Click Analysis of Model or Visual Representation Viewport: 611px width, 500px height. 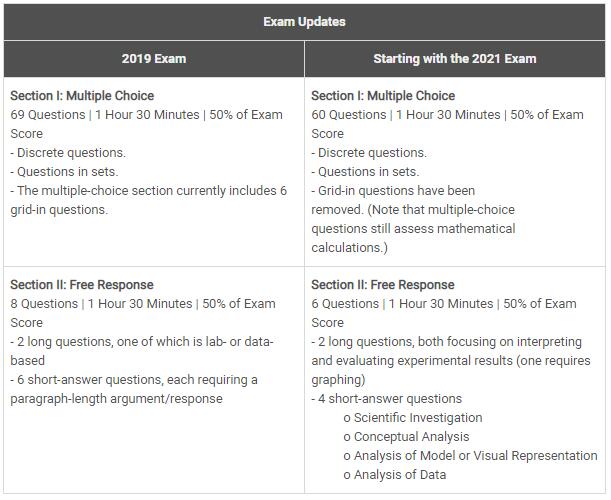(470, 456)
